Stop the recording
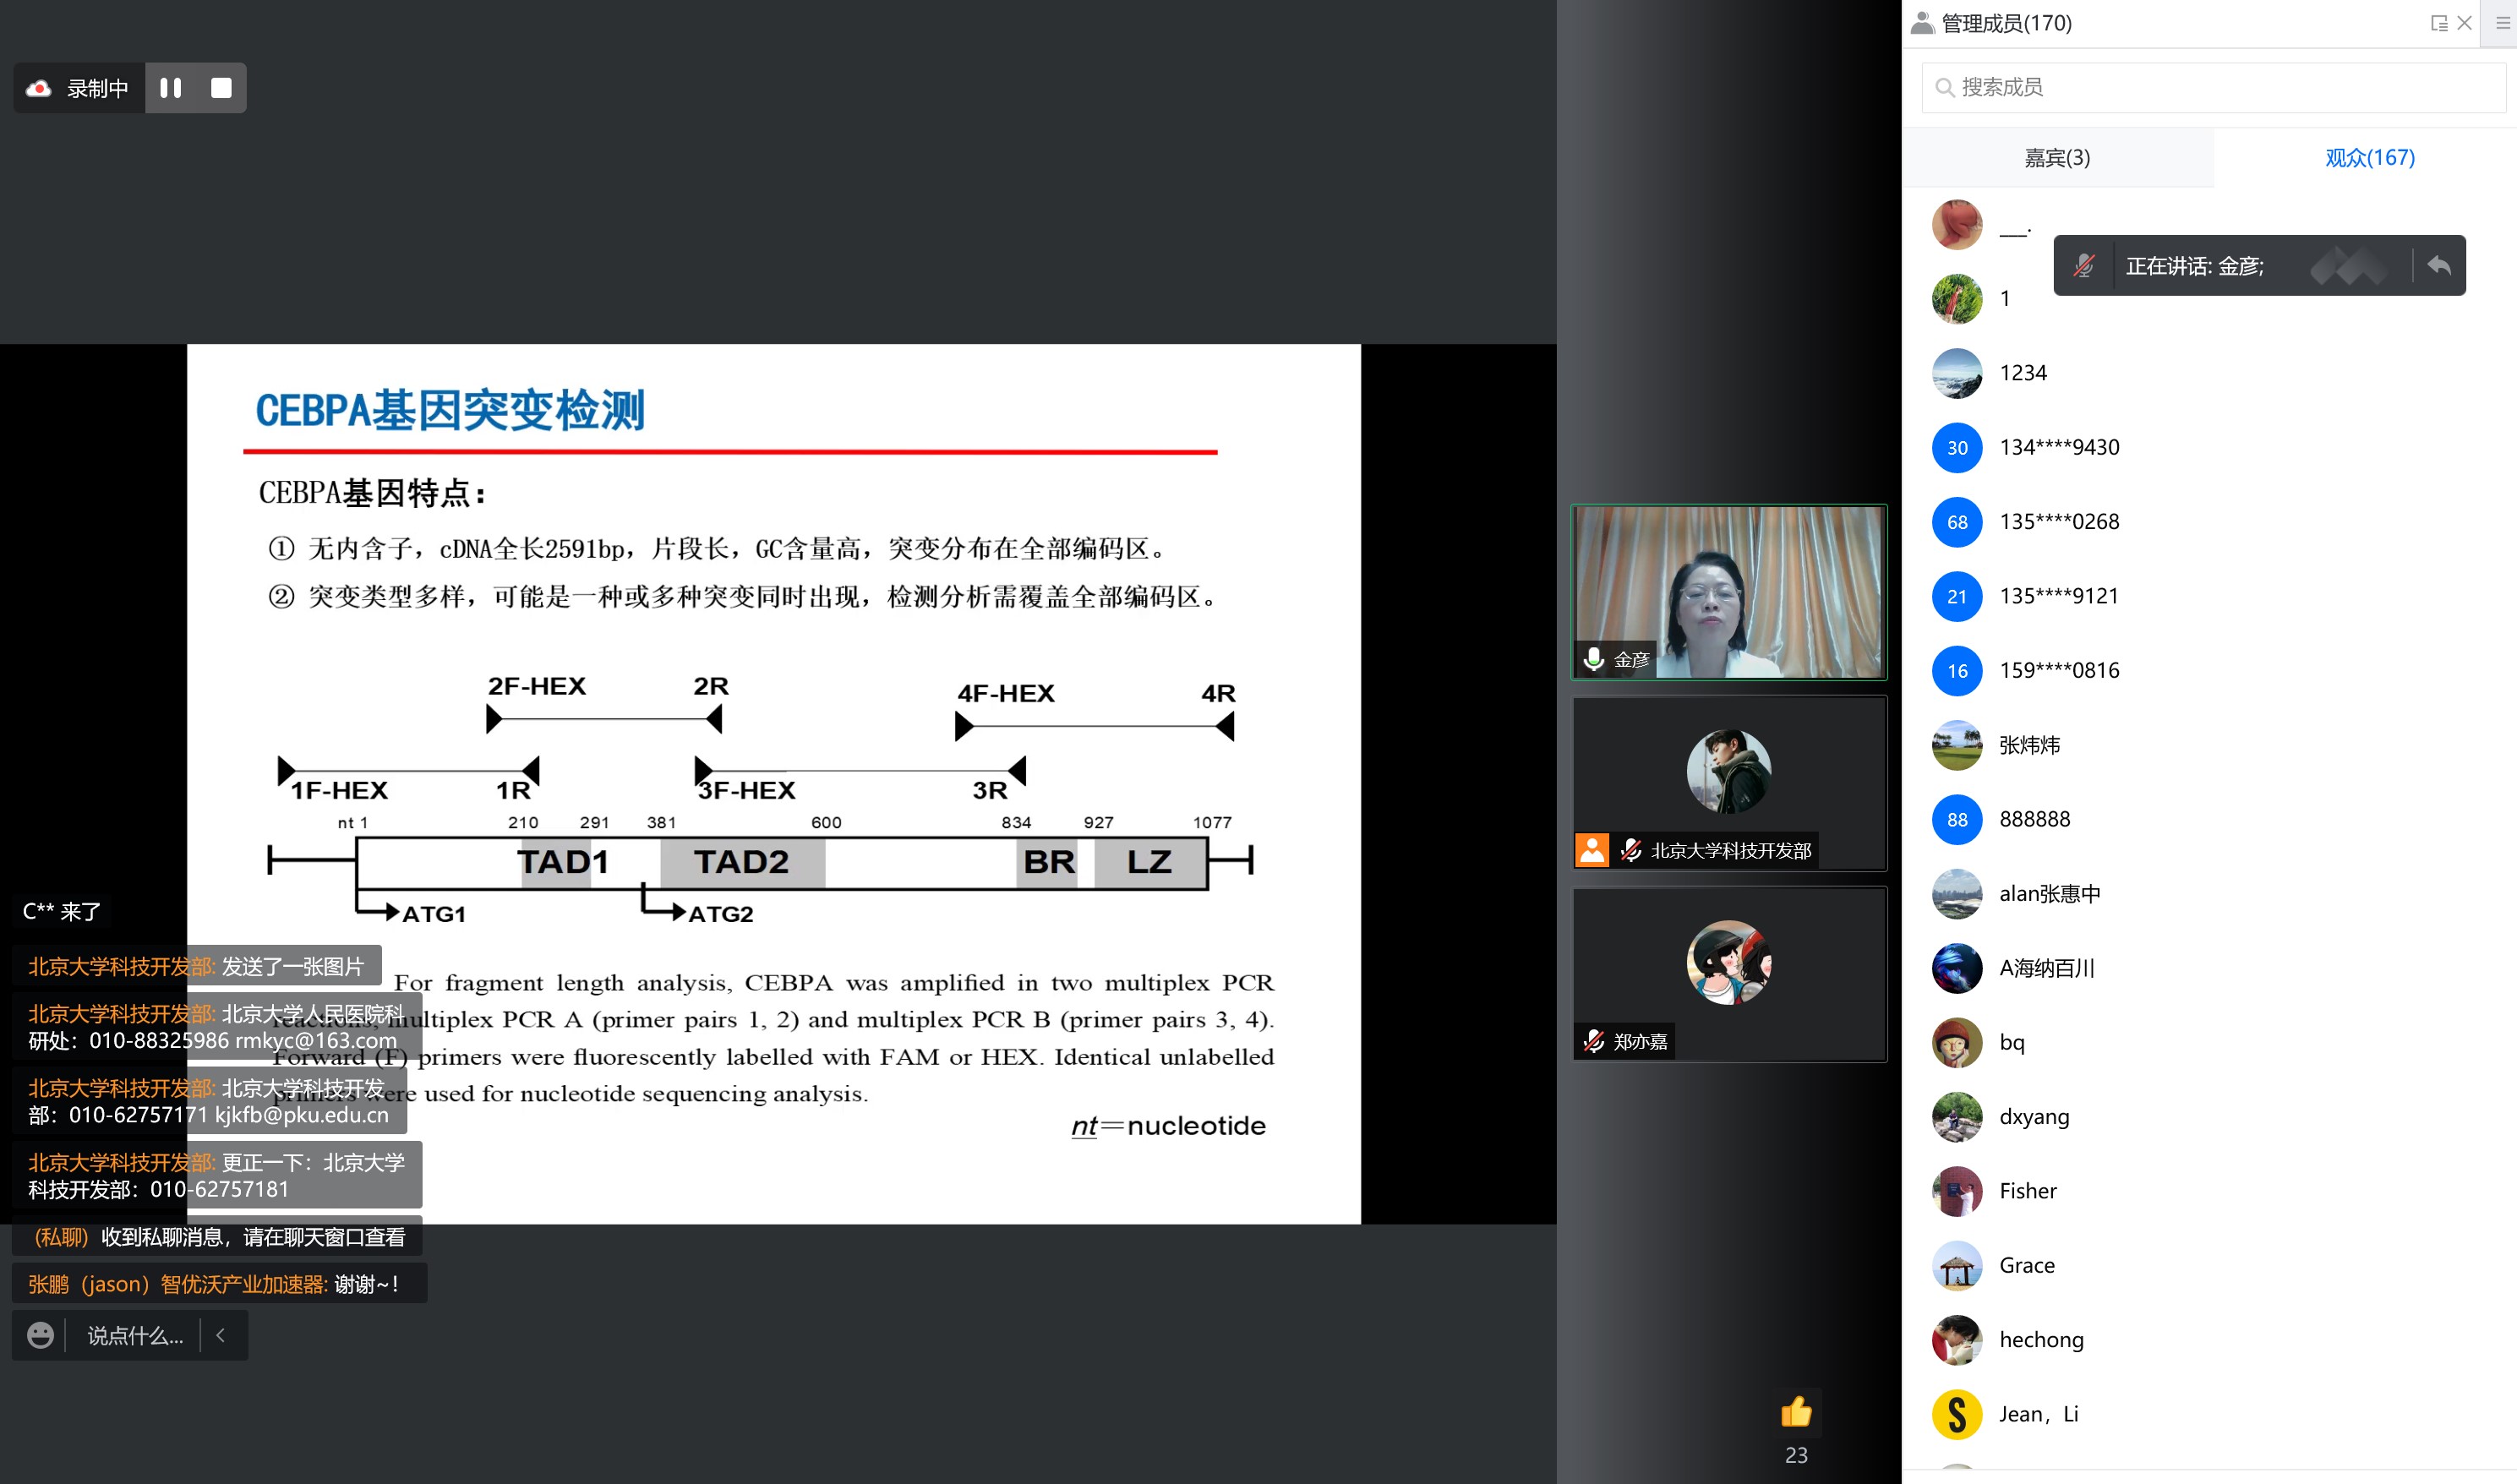Screen dimensions: 2517x1484 (x=221, y=88)
